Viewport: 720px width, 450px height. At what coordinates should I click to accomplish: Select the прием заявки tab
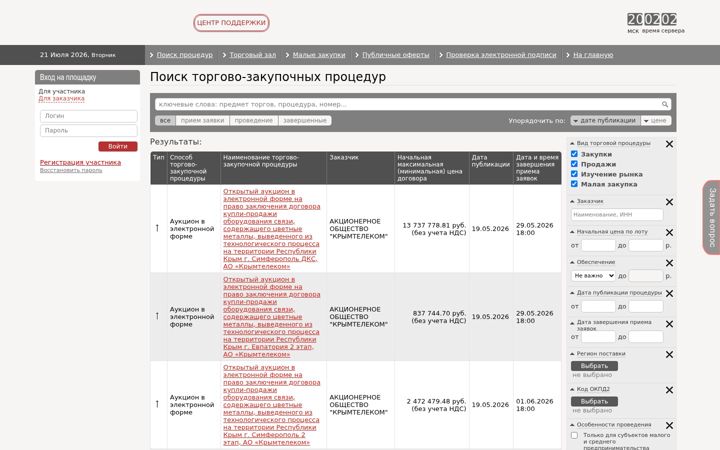(202, 120)
